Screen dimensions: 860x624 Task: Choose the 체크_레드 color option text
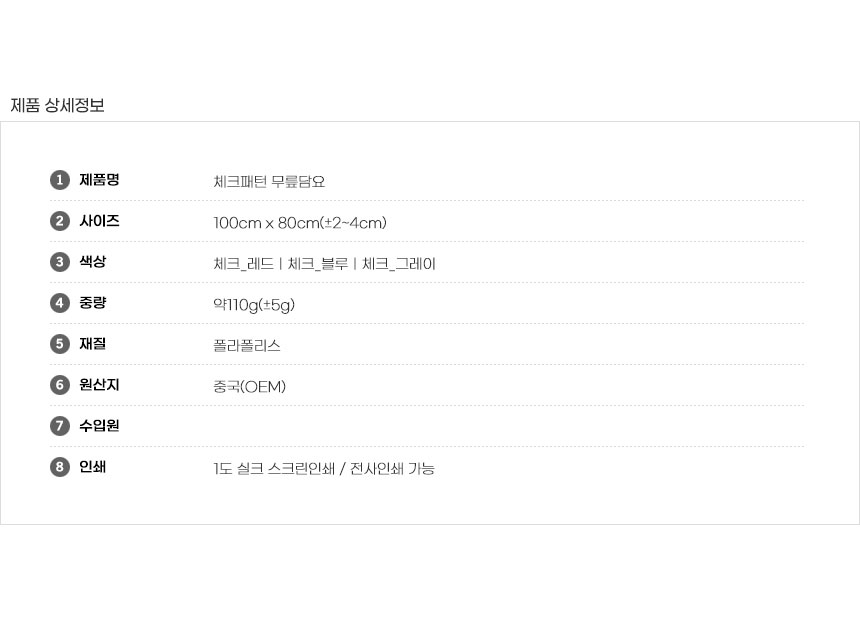[x=245, y=264]
